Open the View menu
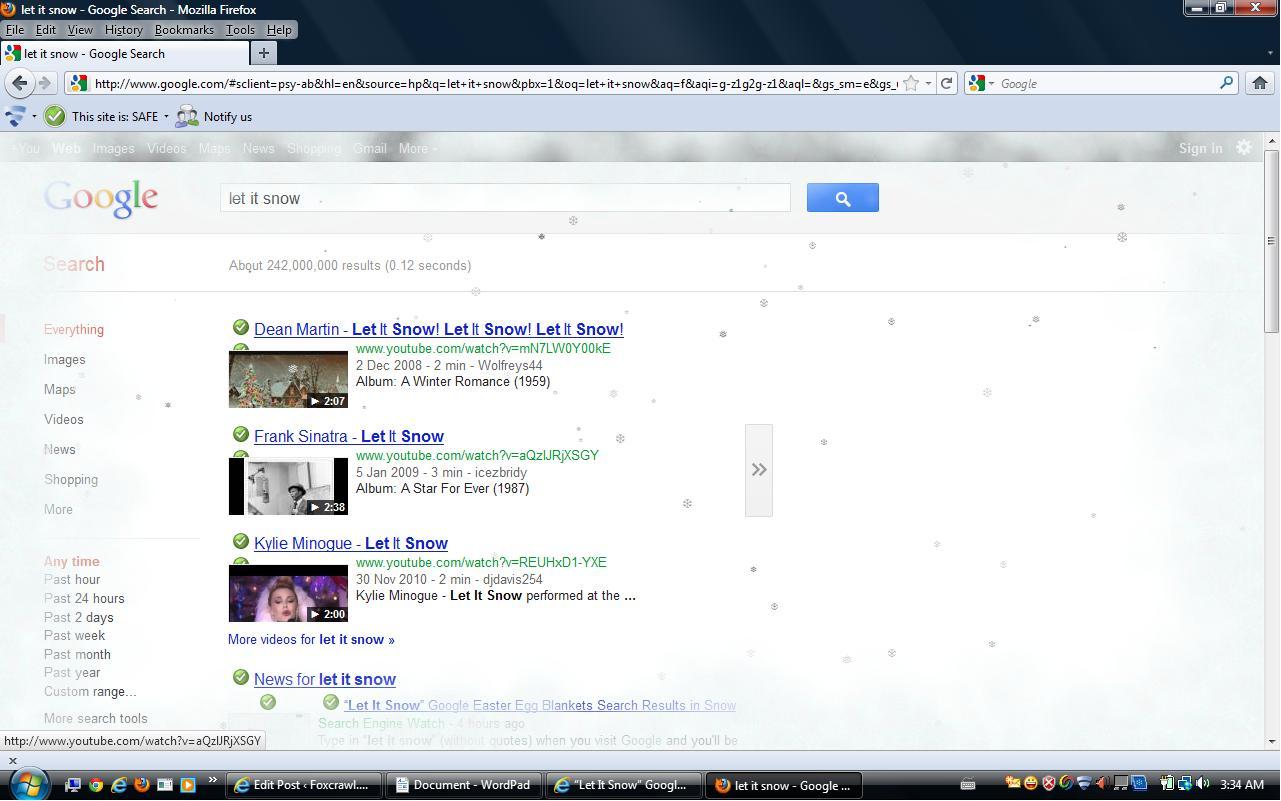This screenshot has height=801, width=1281. 80,30
